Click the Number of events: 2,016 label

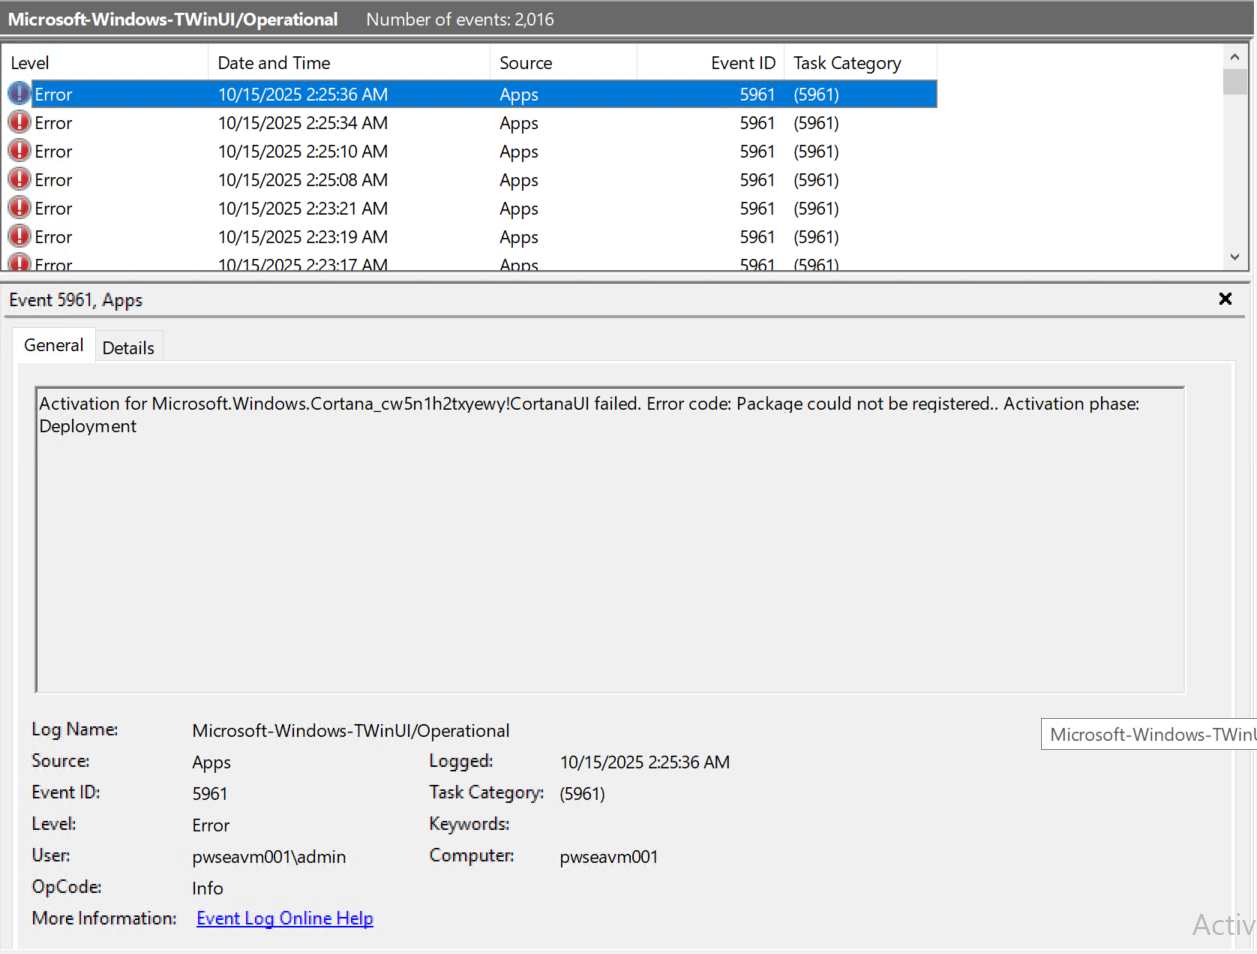(x=460, y=19)
